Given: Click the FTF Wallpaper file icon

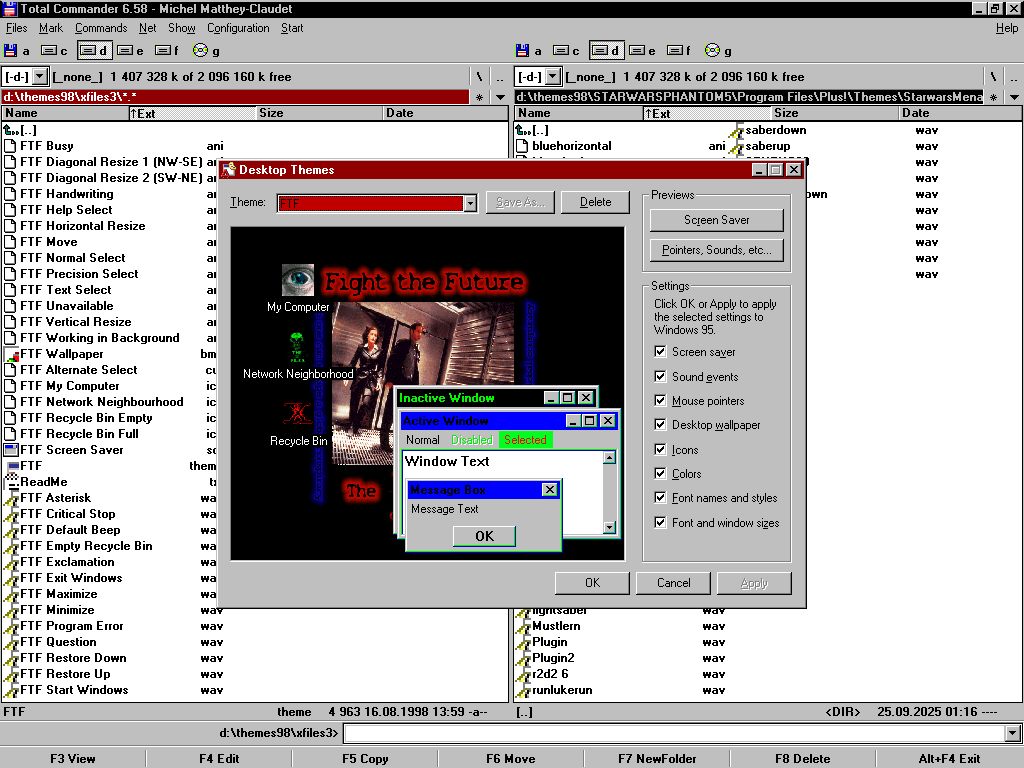Looking at the screenshot, I should (11, 354).
